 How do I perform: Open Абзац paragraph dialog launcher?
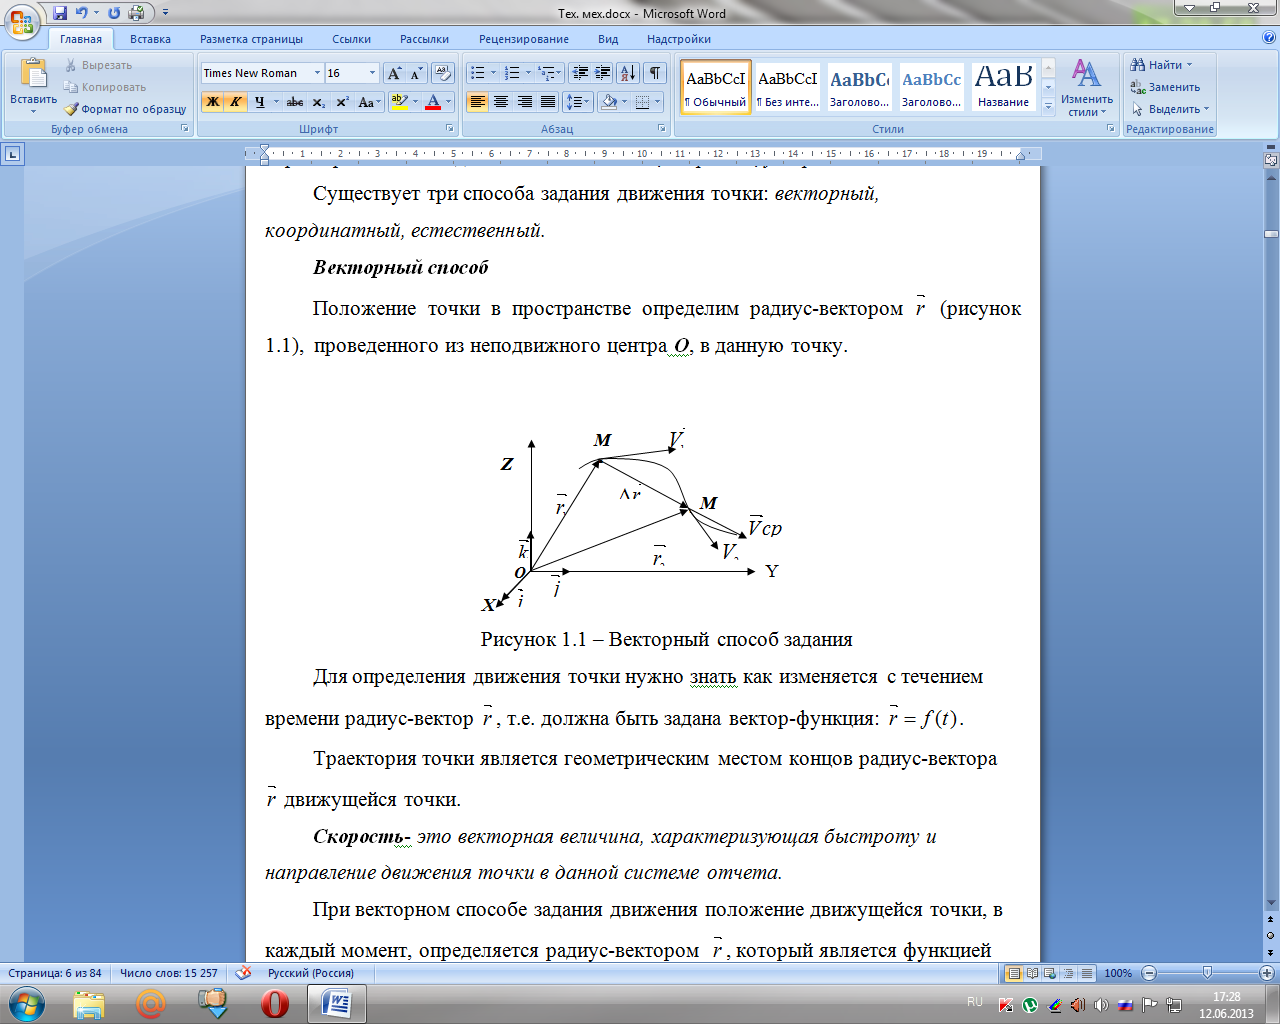click(x=662, y=129)
